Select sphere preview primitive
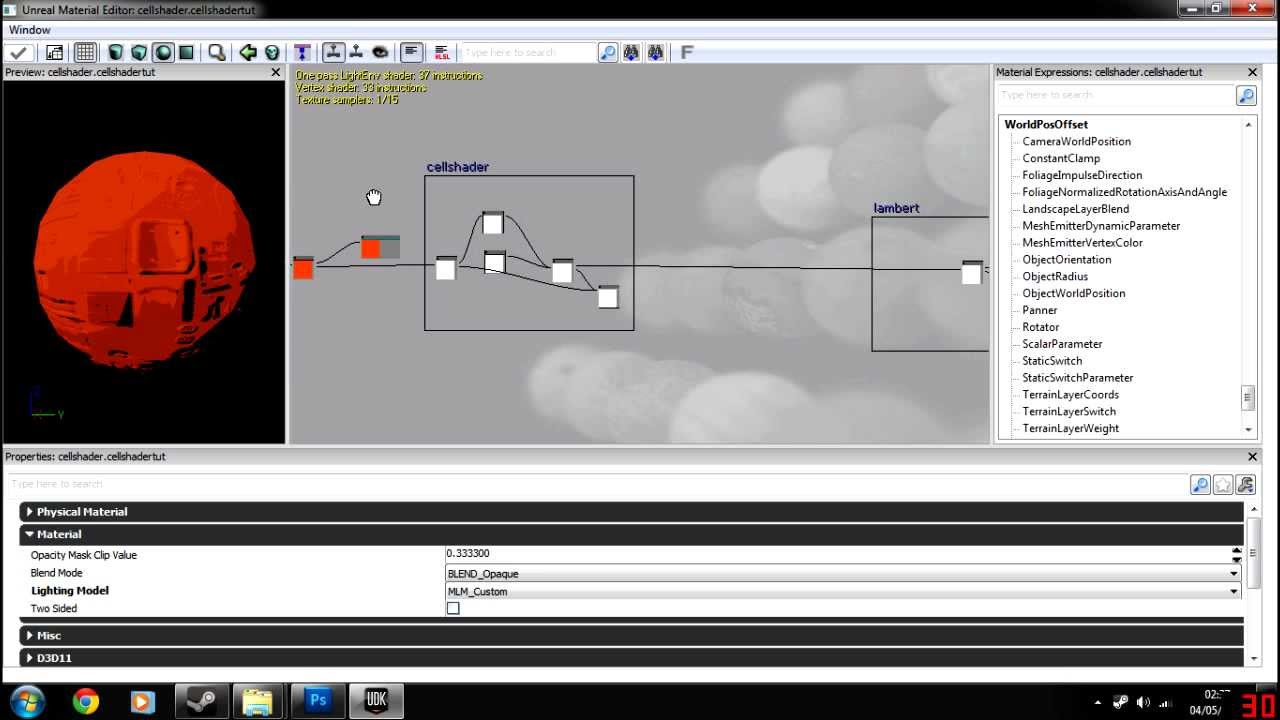Screen dimensions: 1280x720 [x=162, y=52]
